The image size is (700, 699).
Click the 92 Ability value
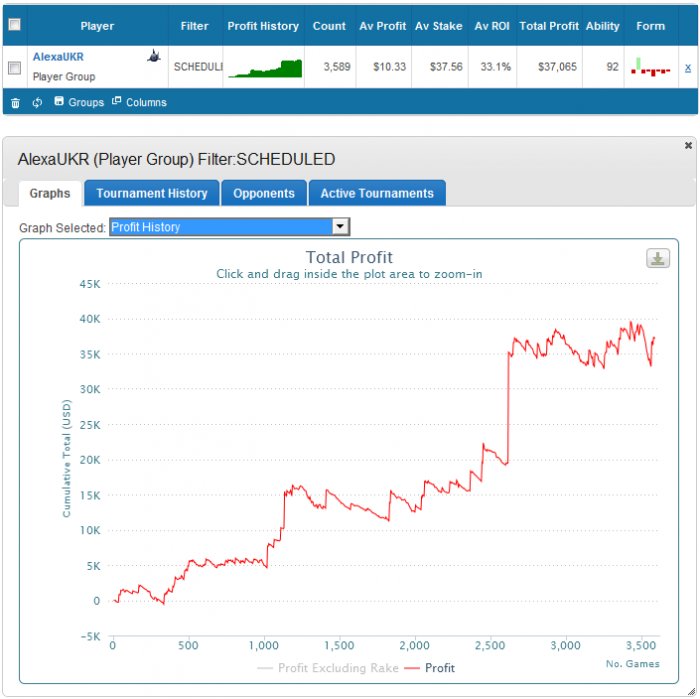pos(612,67)
